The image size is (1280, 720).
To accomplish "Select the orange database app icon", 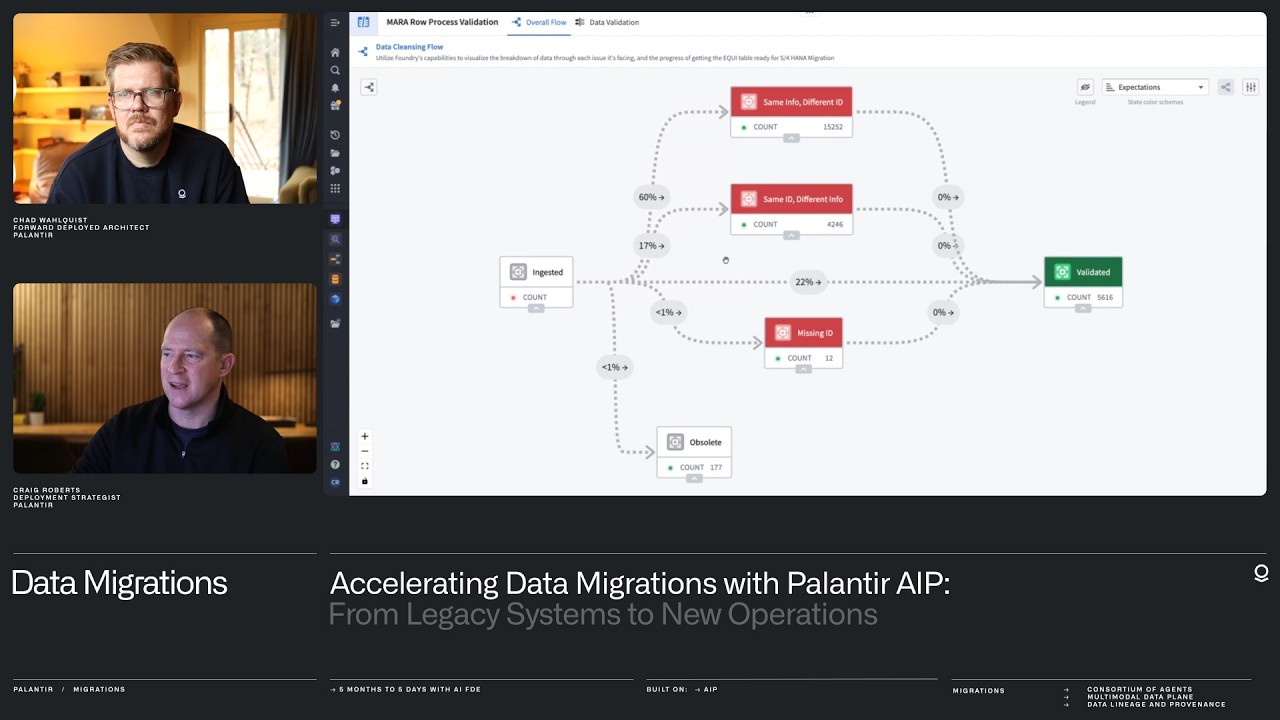I will click(x=335, y=279).
